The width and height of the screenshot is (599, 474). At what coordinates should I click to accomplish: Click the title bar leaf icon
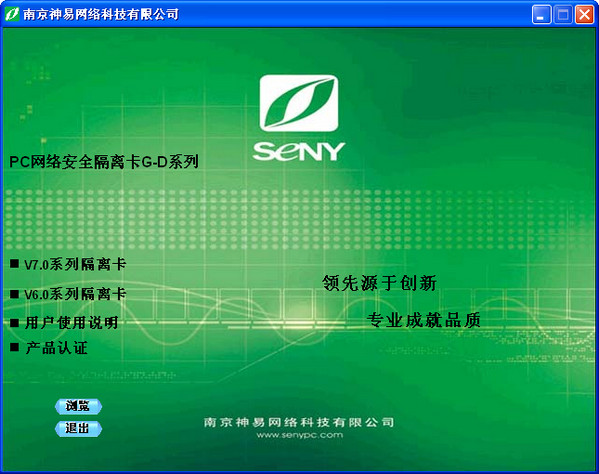point(11,14)
